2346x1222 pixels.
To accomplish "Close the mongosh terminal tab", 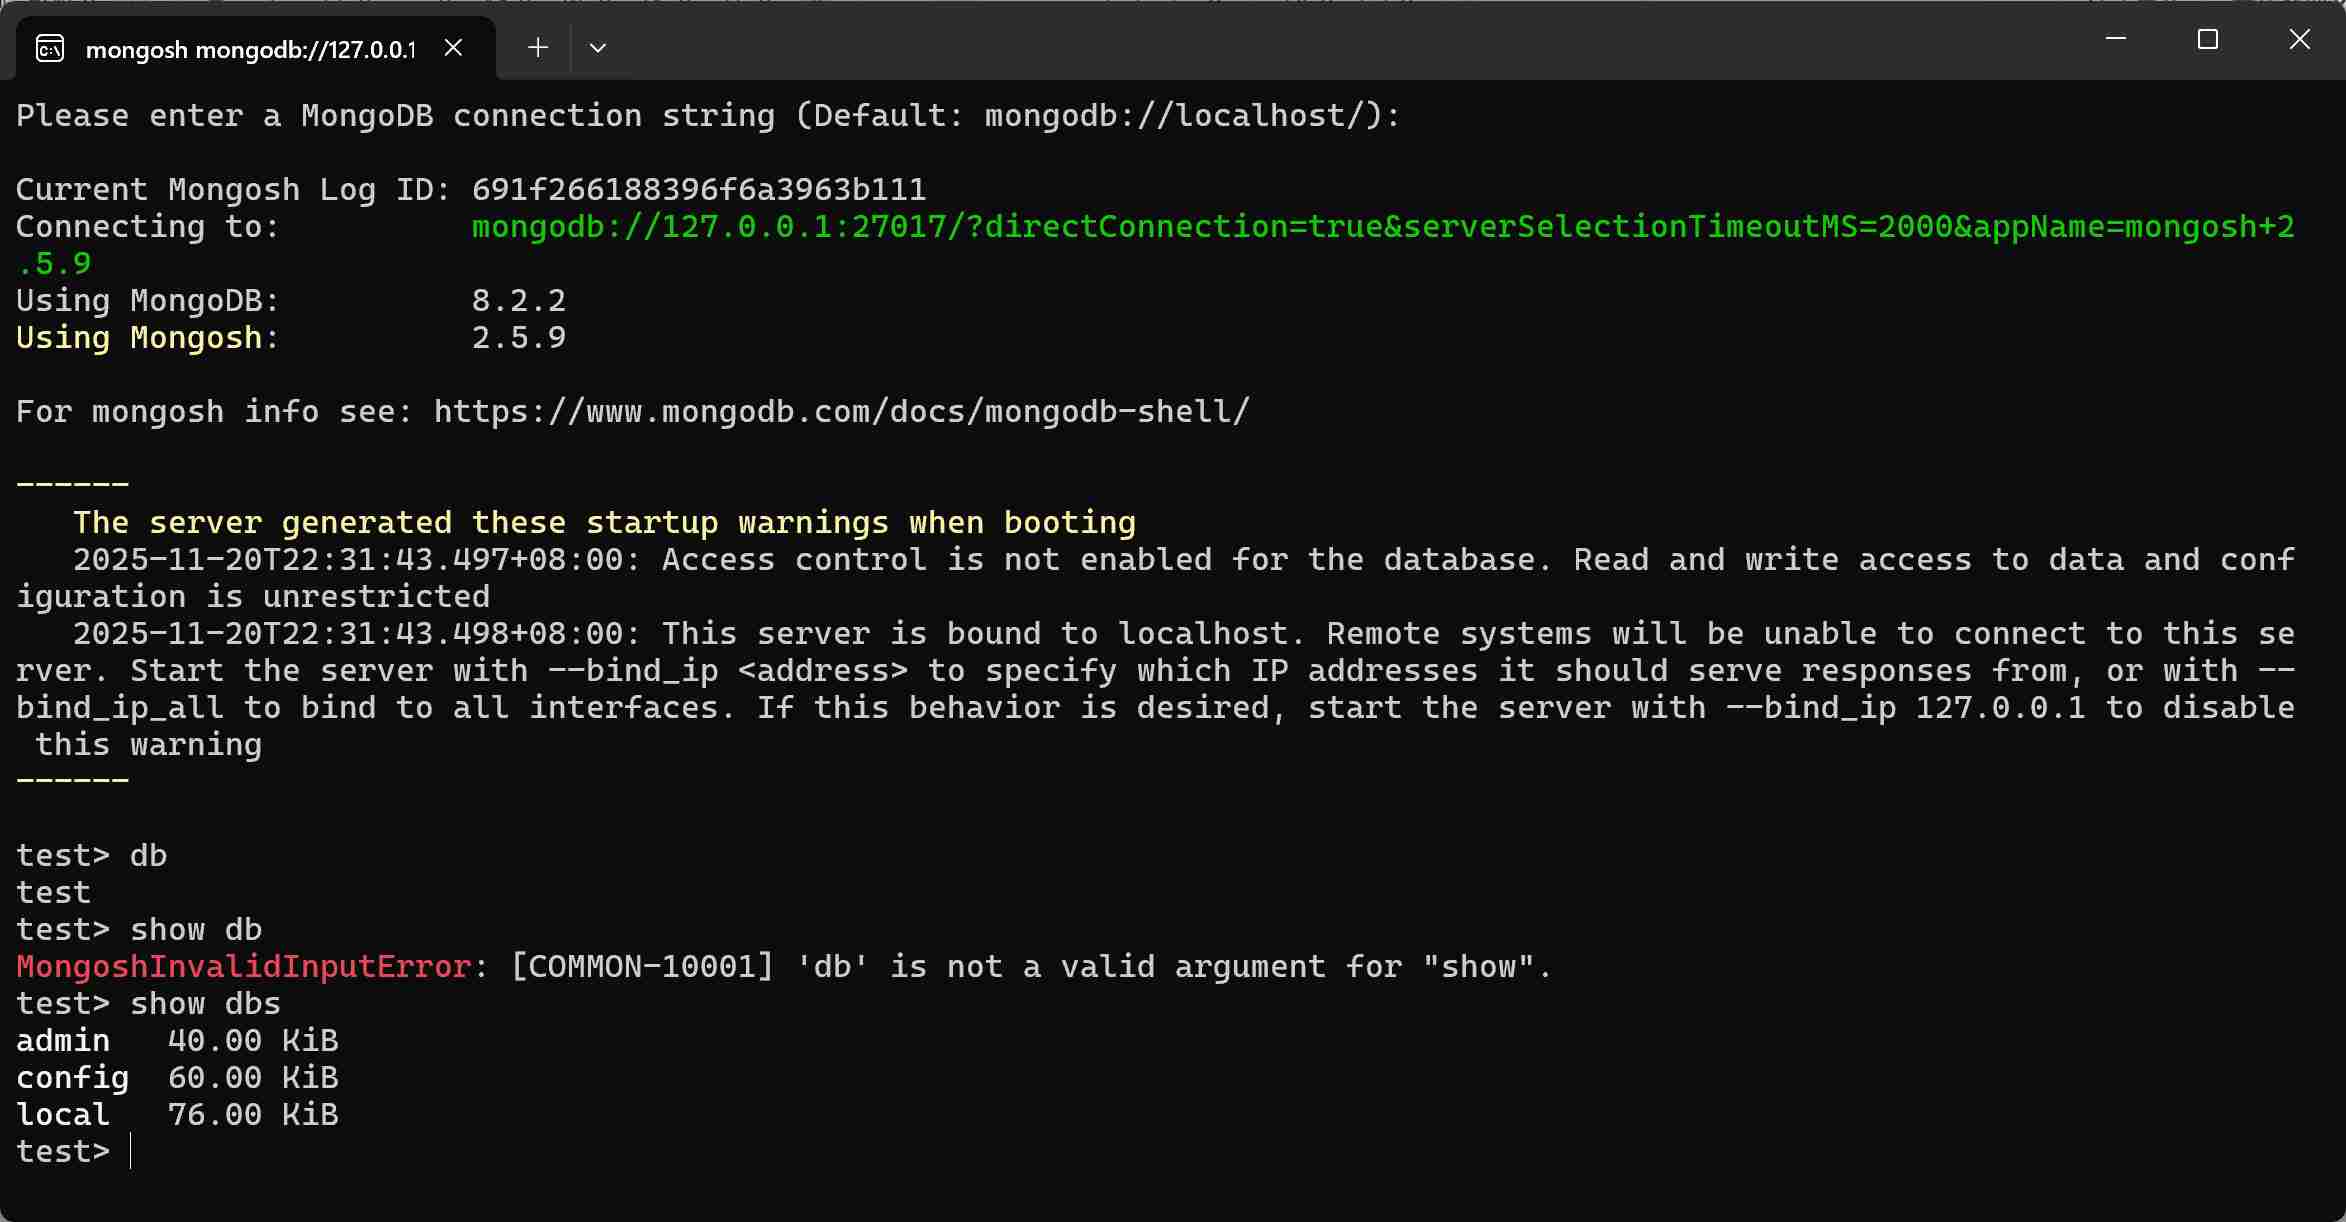I will 453,46.
